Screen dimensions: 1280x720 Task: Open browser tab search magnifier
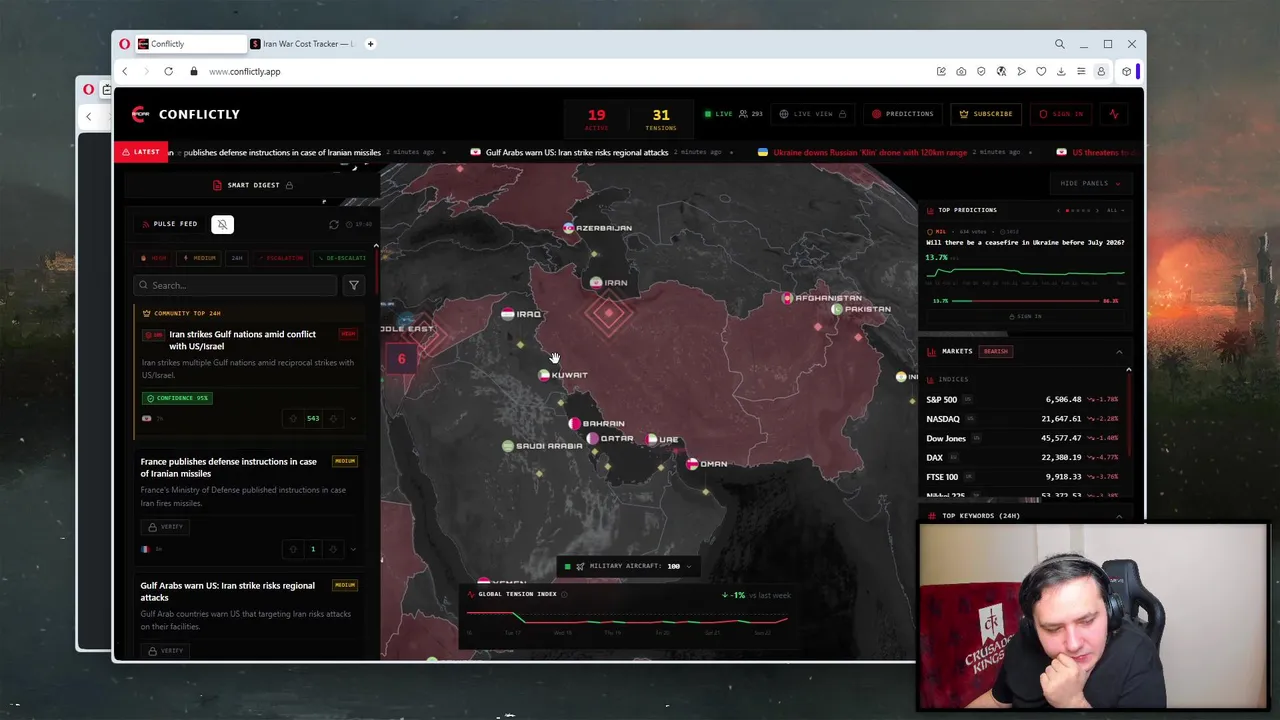click(1059, 44)
